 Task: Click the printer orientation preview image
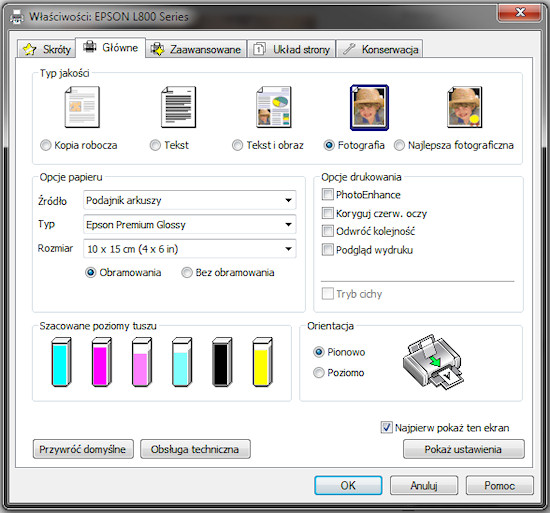(x=433, y=362)
